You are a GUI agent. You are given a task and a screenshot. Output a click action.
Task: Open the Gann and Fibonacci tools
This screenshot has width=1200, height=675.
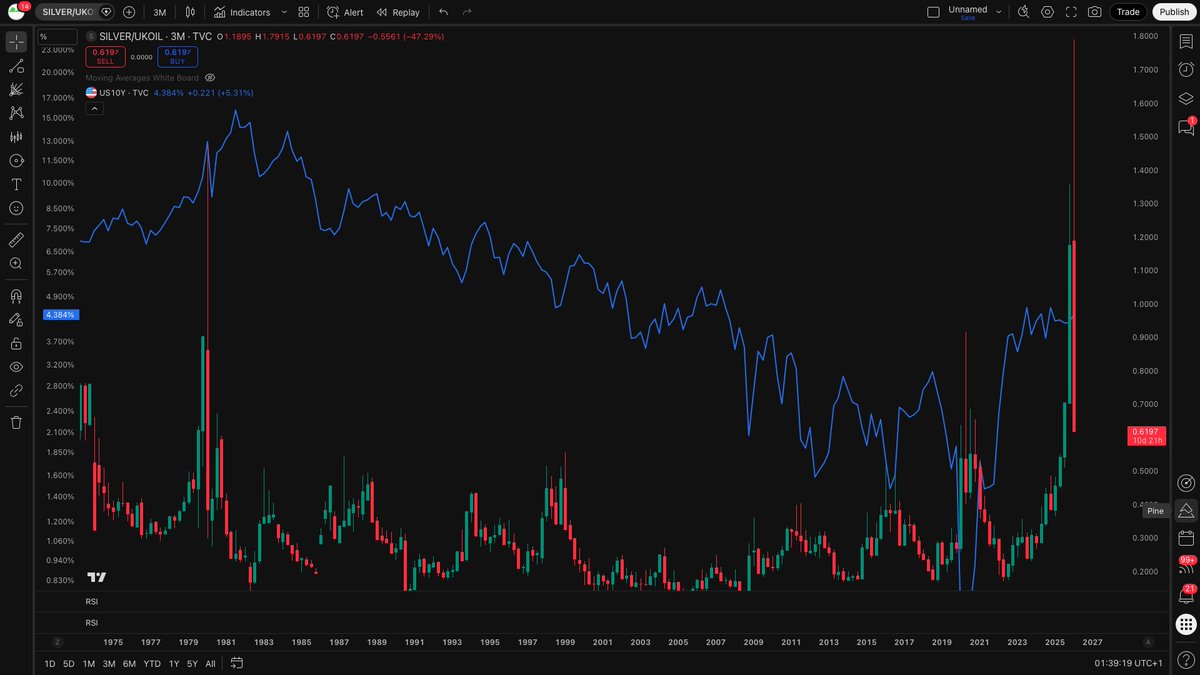click(x=16, y=89)
